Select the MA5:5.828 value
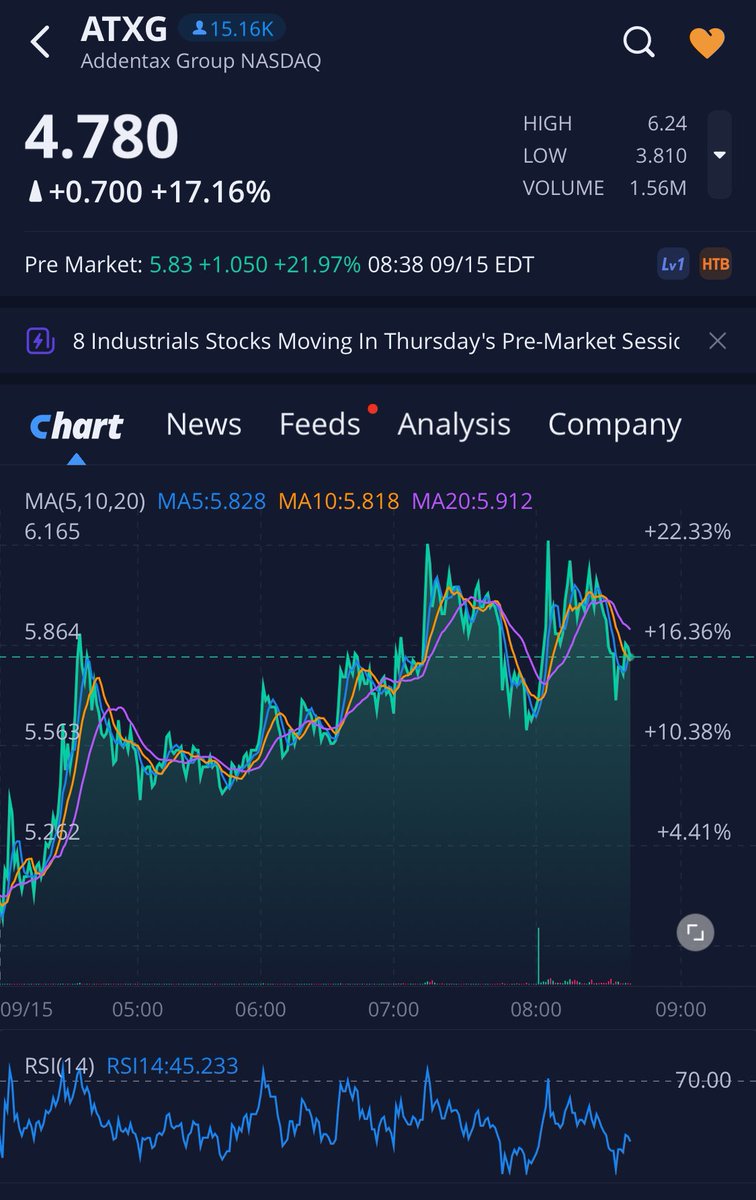 point(212,501)
